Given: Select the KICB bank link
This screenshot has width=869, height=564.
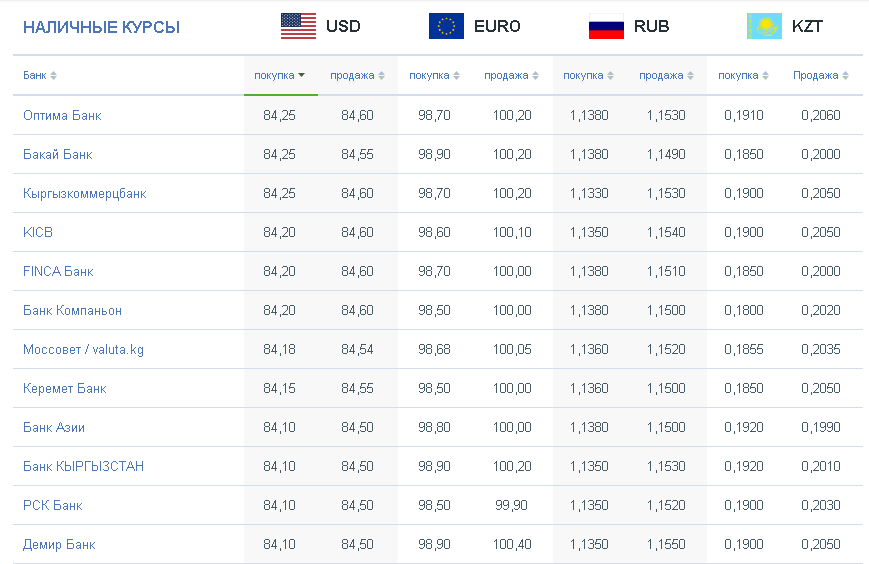Looking at the screenshot, I should (x=38, y=232).
